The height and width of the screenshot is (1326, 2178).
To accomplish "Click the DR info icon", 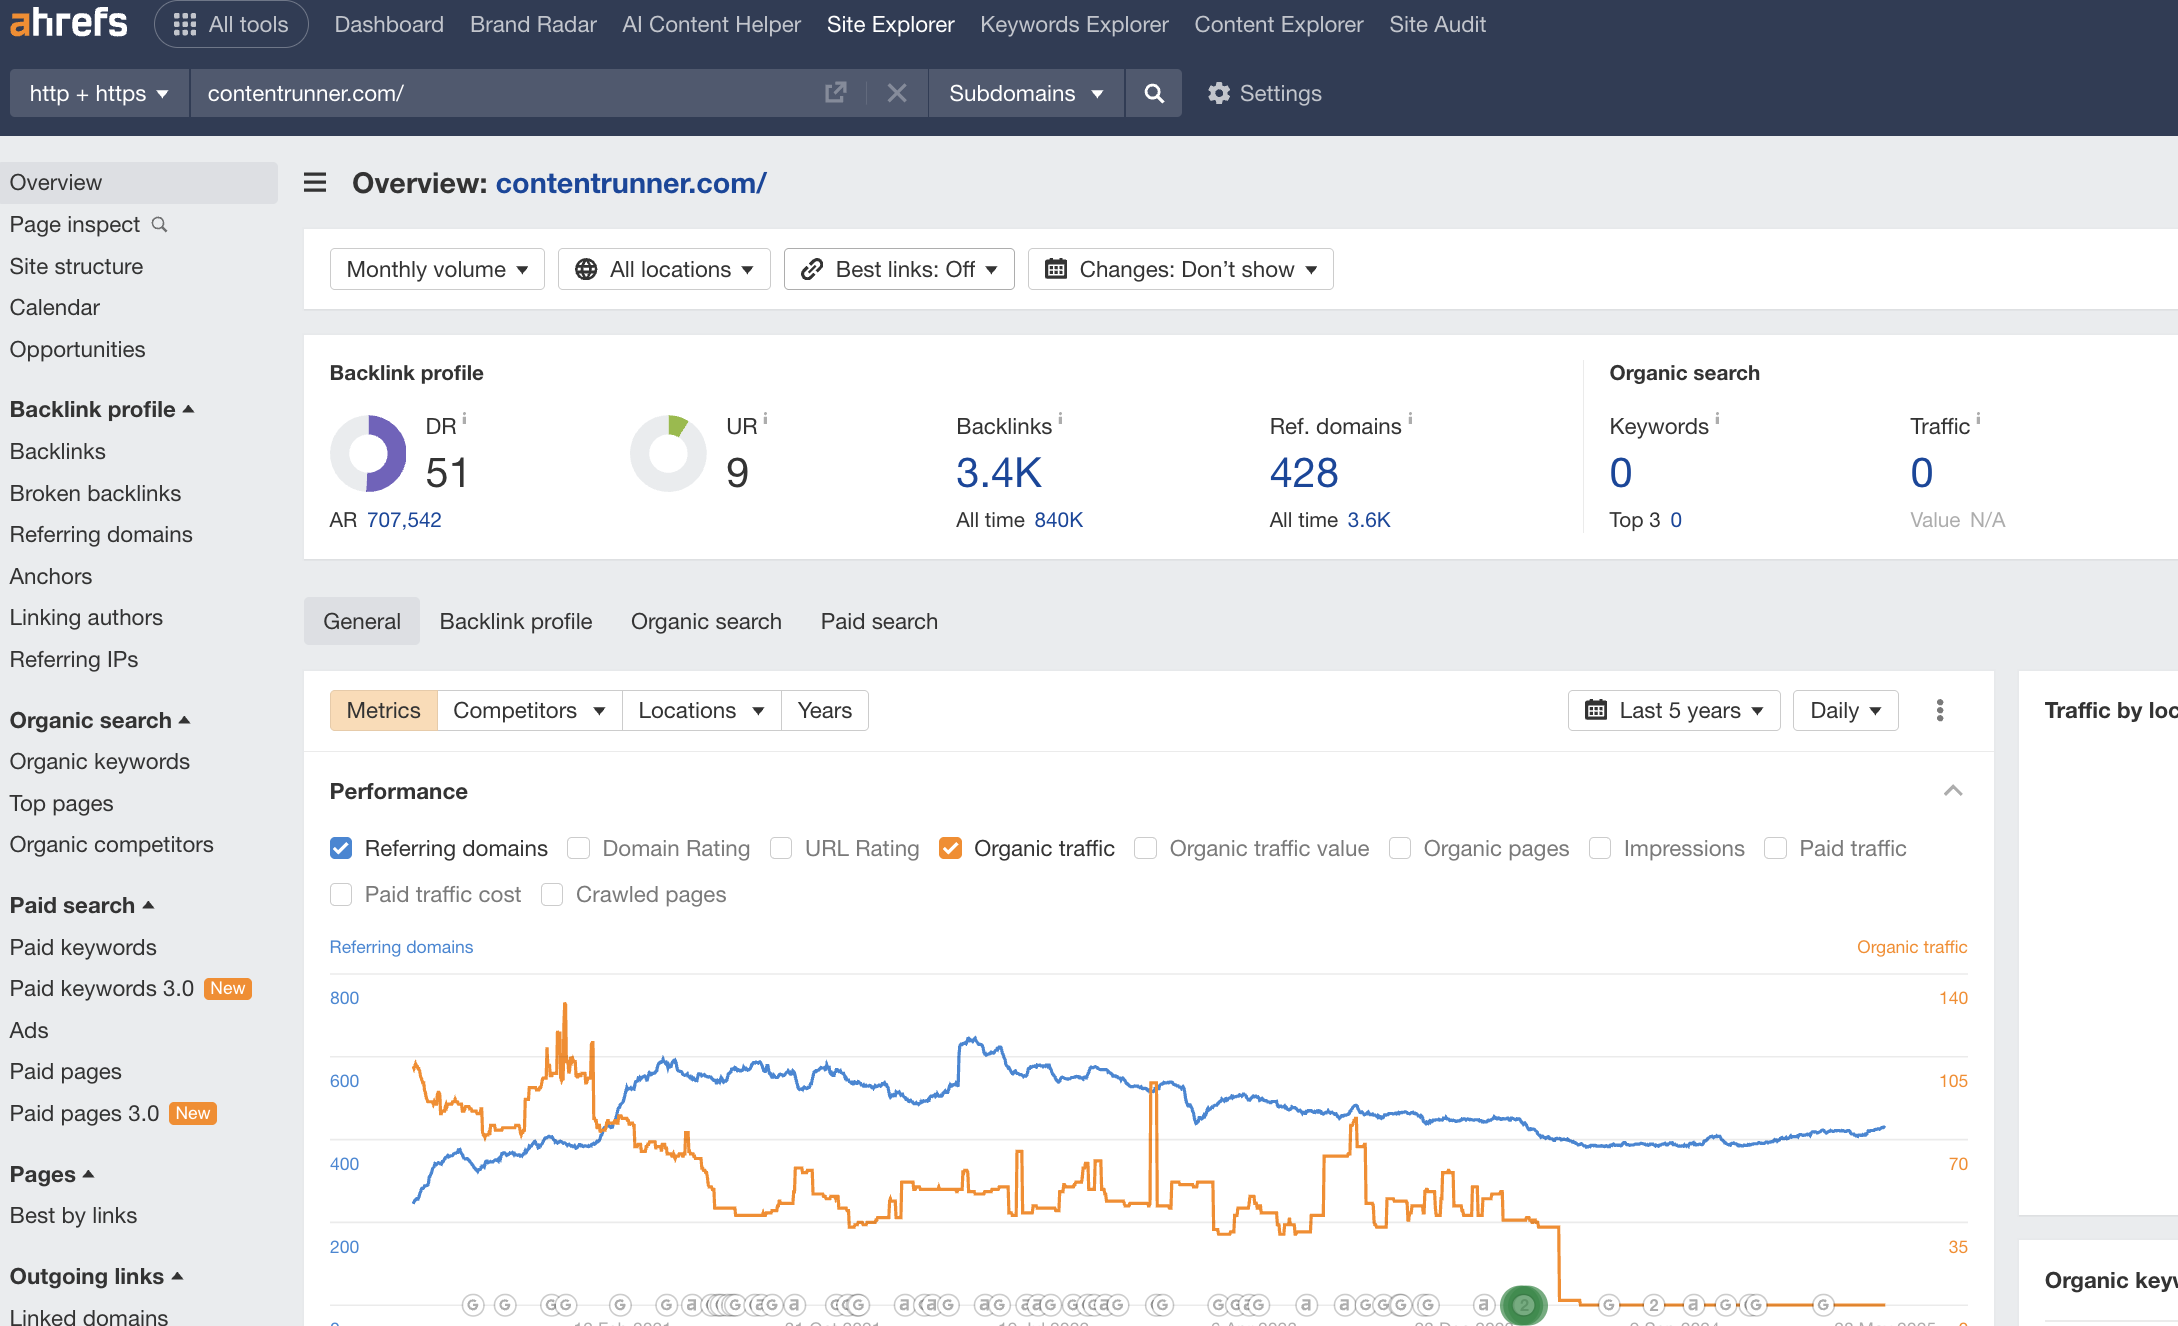I will click(x=464, y=419).
